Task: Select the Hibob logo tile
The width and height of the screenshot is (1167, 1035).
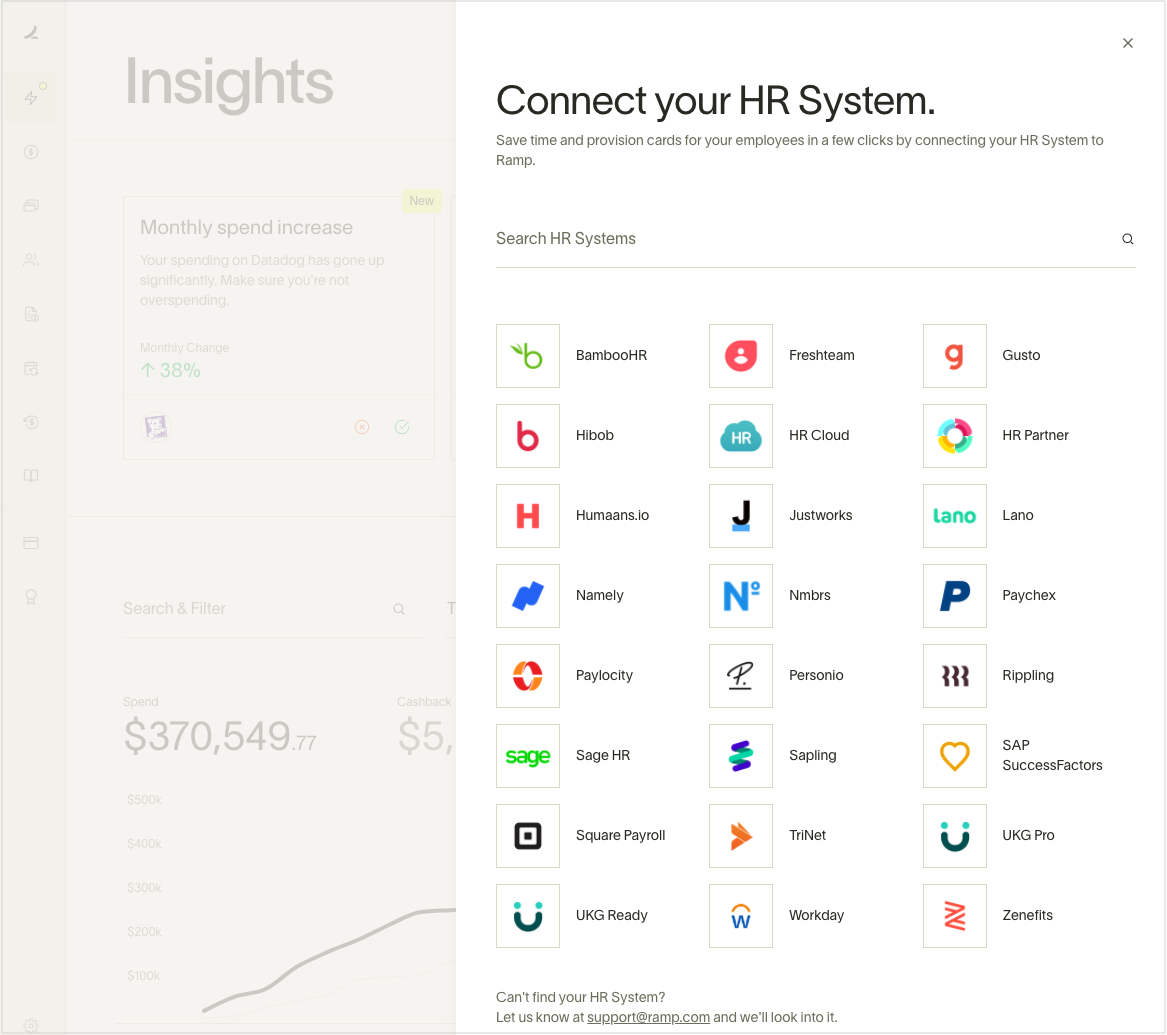Action: tap(528, 436)
